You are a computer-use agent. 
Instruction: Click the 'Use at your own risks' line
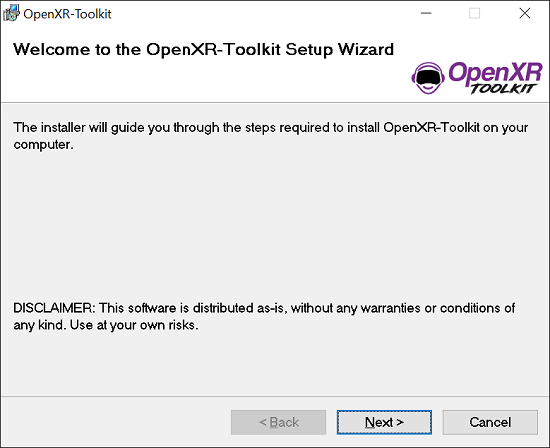pyautogui.click(x=134, y=325)
